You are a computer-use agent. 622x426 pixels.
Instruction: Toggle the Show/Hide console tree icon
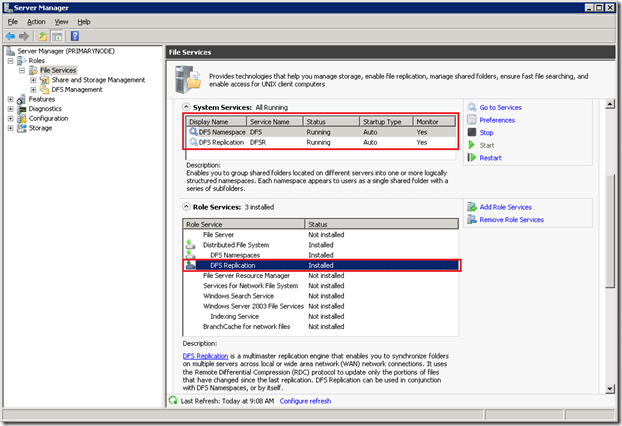(57, 36)
